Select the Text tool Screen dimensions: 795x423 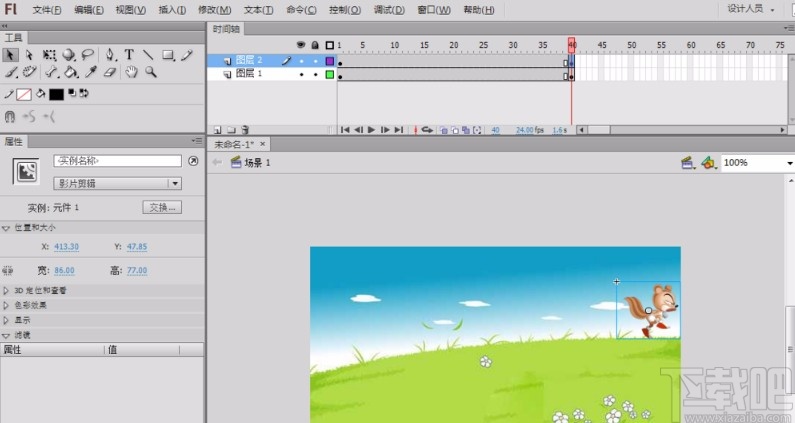point(129,55)
